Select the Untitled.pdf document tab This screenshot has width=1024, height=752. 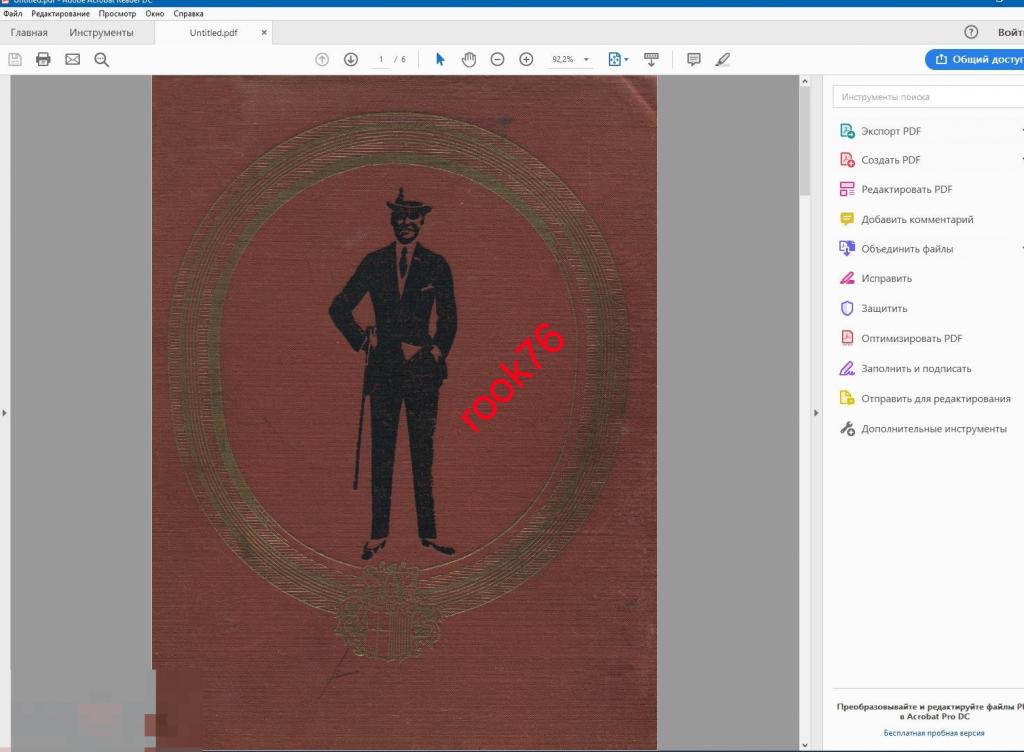point(214,33)
